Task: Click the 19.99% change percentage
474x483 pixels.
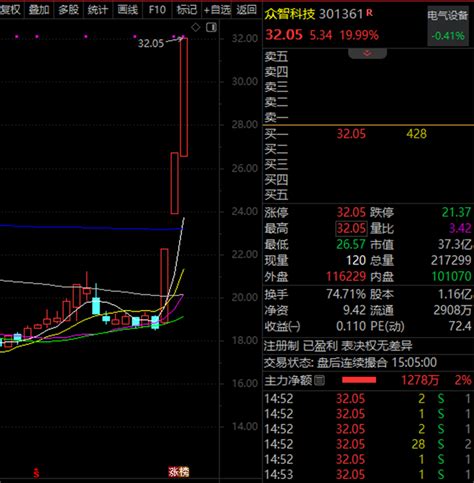Action: pos(359,35)
